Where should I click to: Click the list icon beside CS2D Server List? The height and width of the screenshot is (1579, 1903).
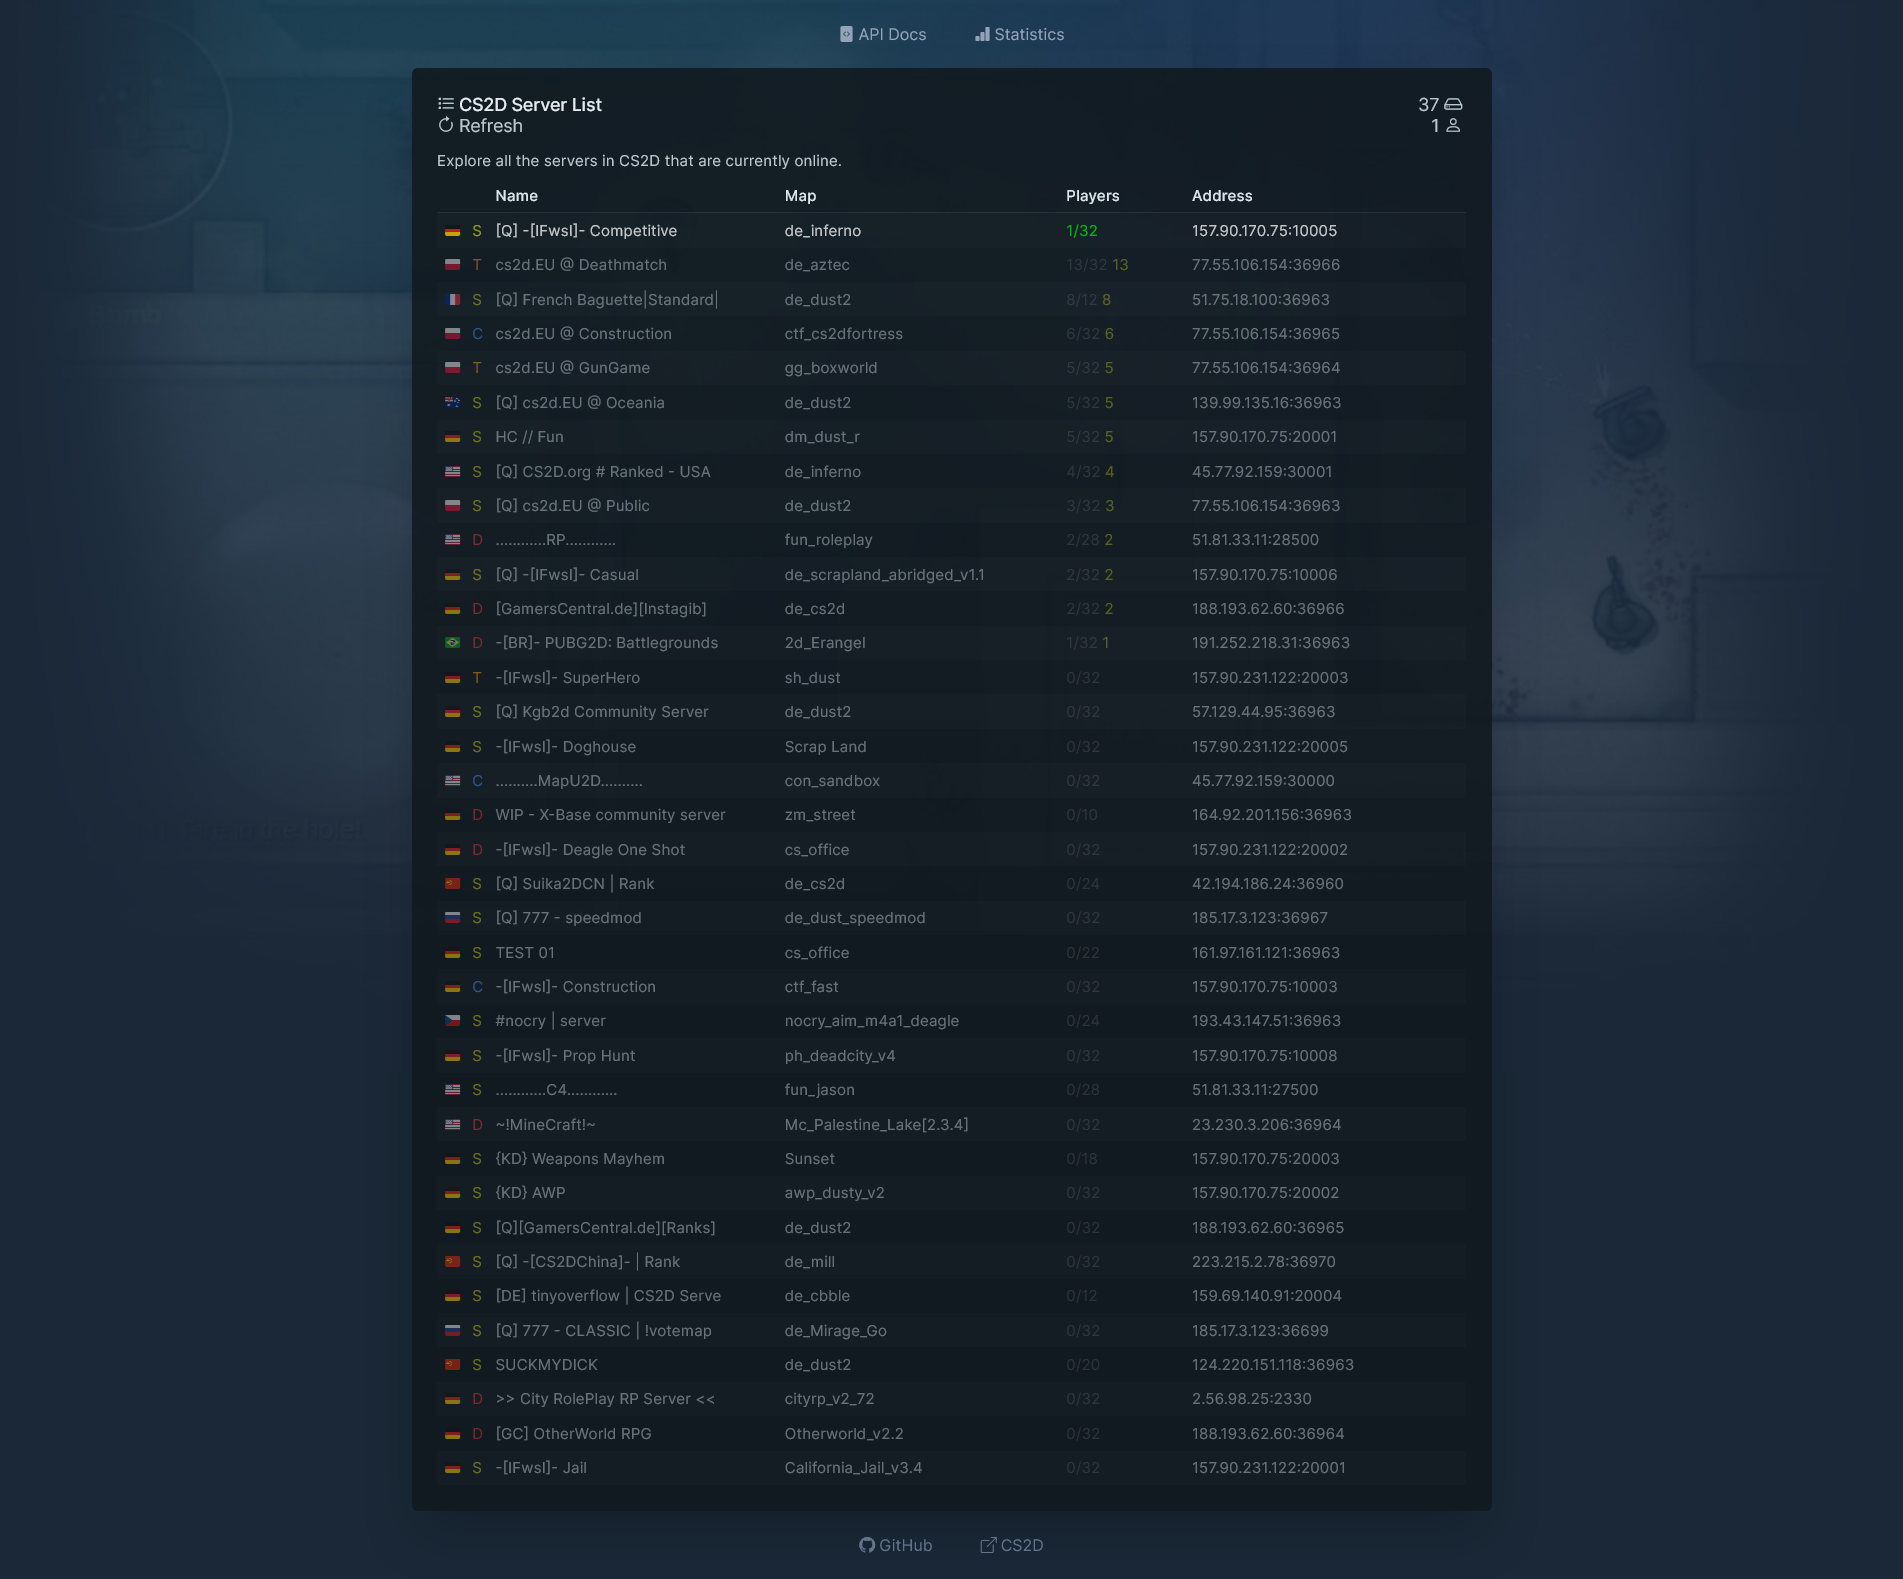(446, 104)
